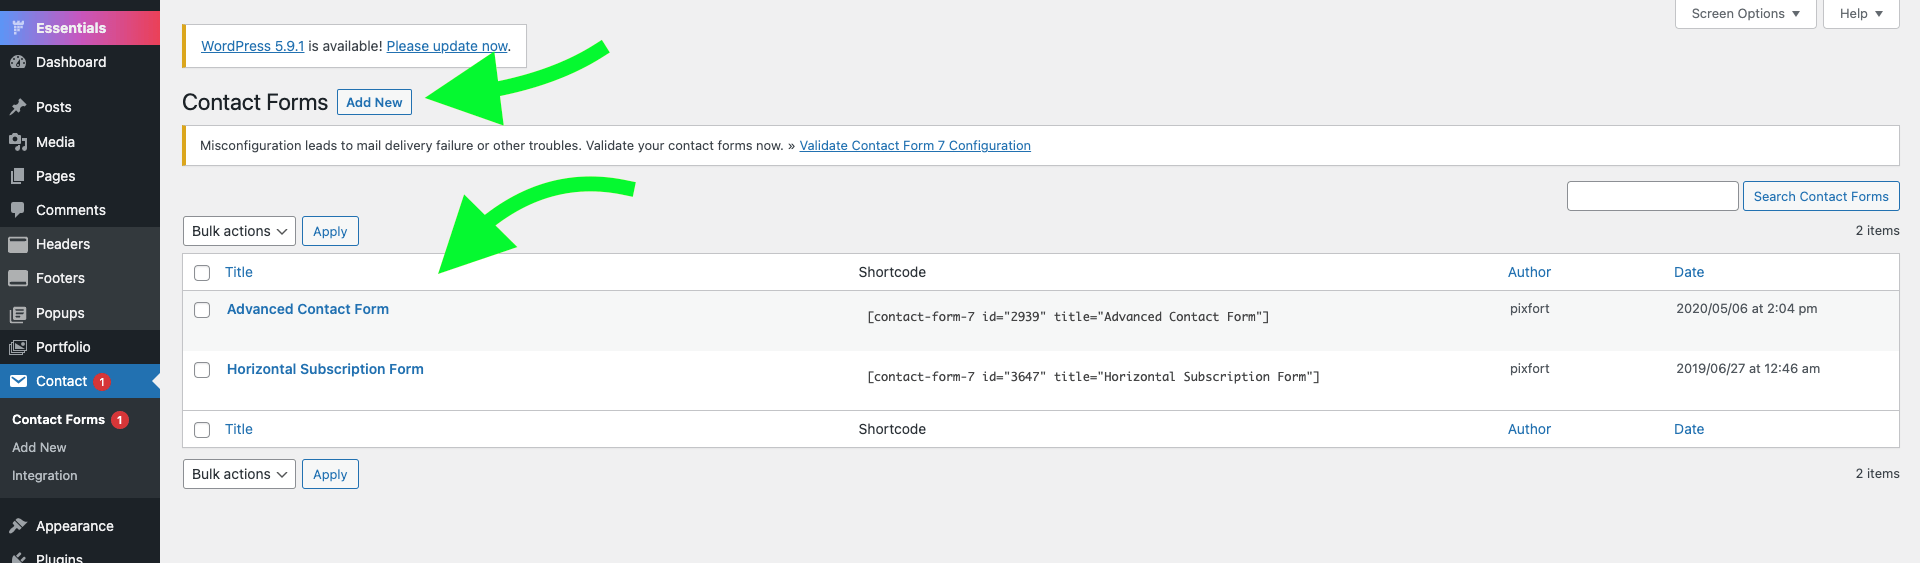Open the top Bulk actions dropdown
This screenshot has height=563, width=1920.
(x=239, y=231)
